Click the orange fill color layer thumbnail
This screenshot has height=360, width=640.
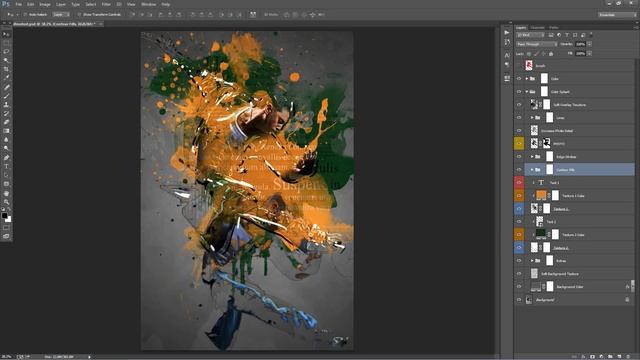tap(541, 196)
